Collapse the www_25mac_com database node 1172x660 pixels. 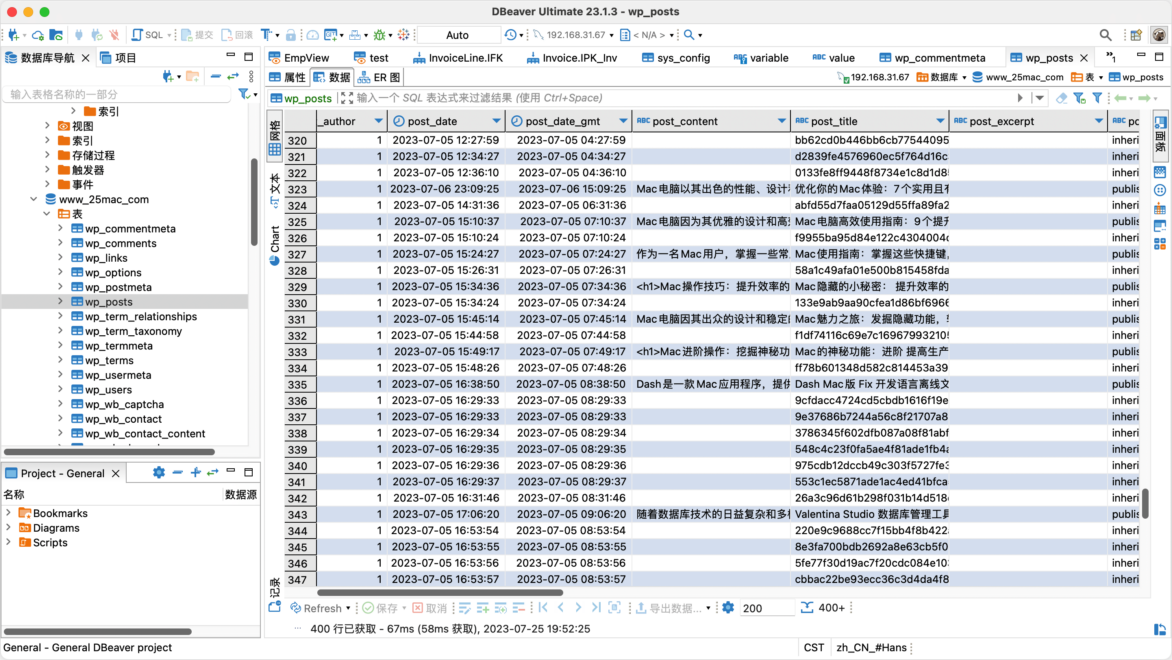[x=34, y=200]
